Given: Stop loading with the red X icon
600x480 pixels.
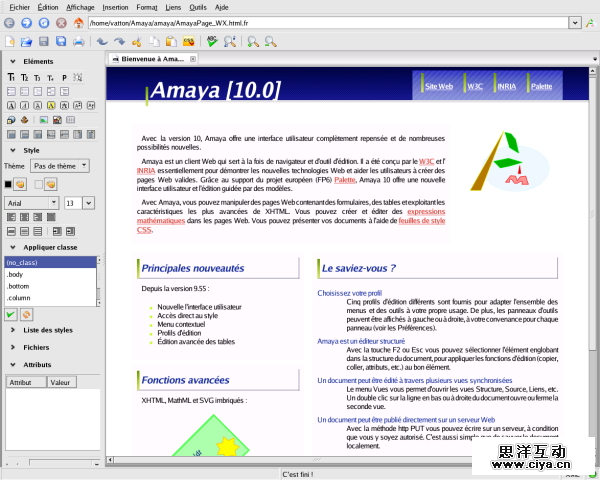Looking at the screenshot, I should (x=61, y=23).
